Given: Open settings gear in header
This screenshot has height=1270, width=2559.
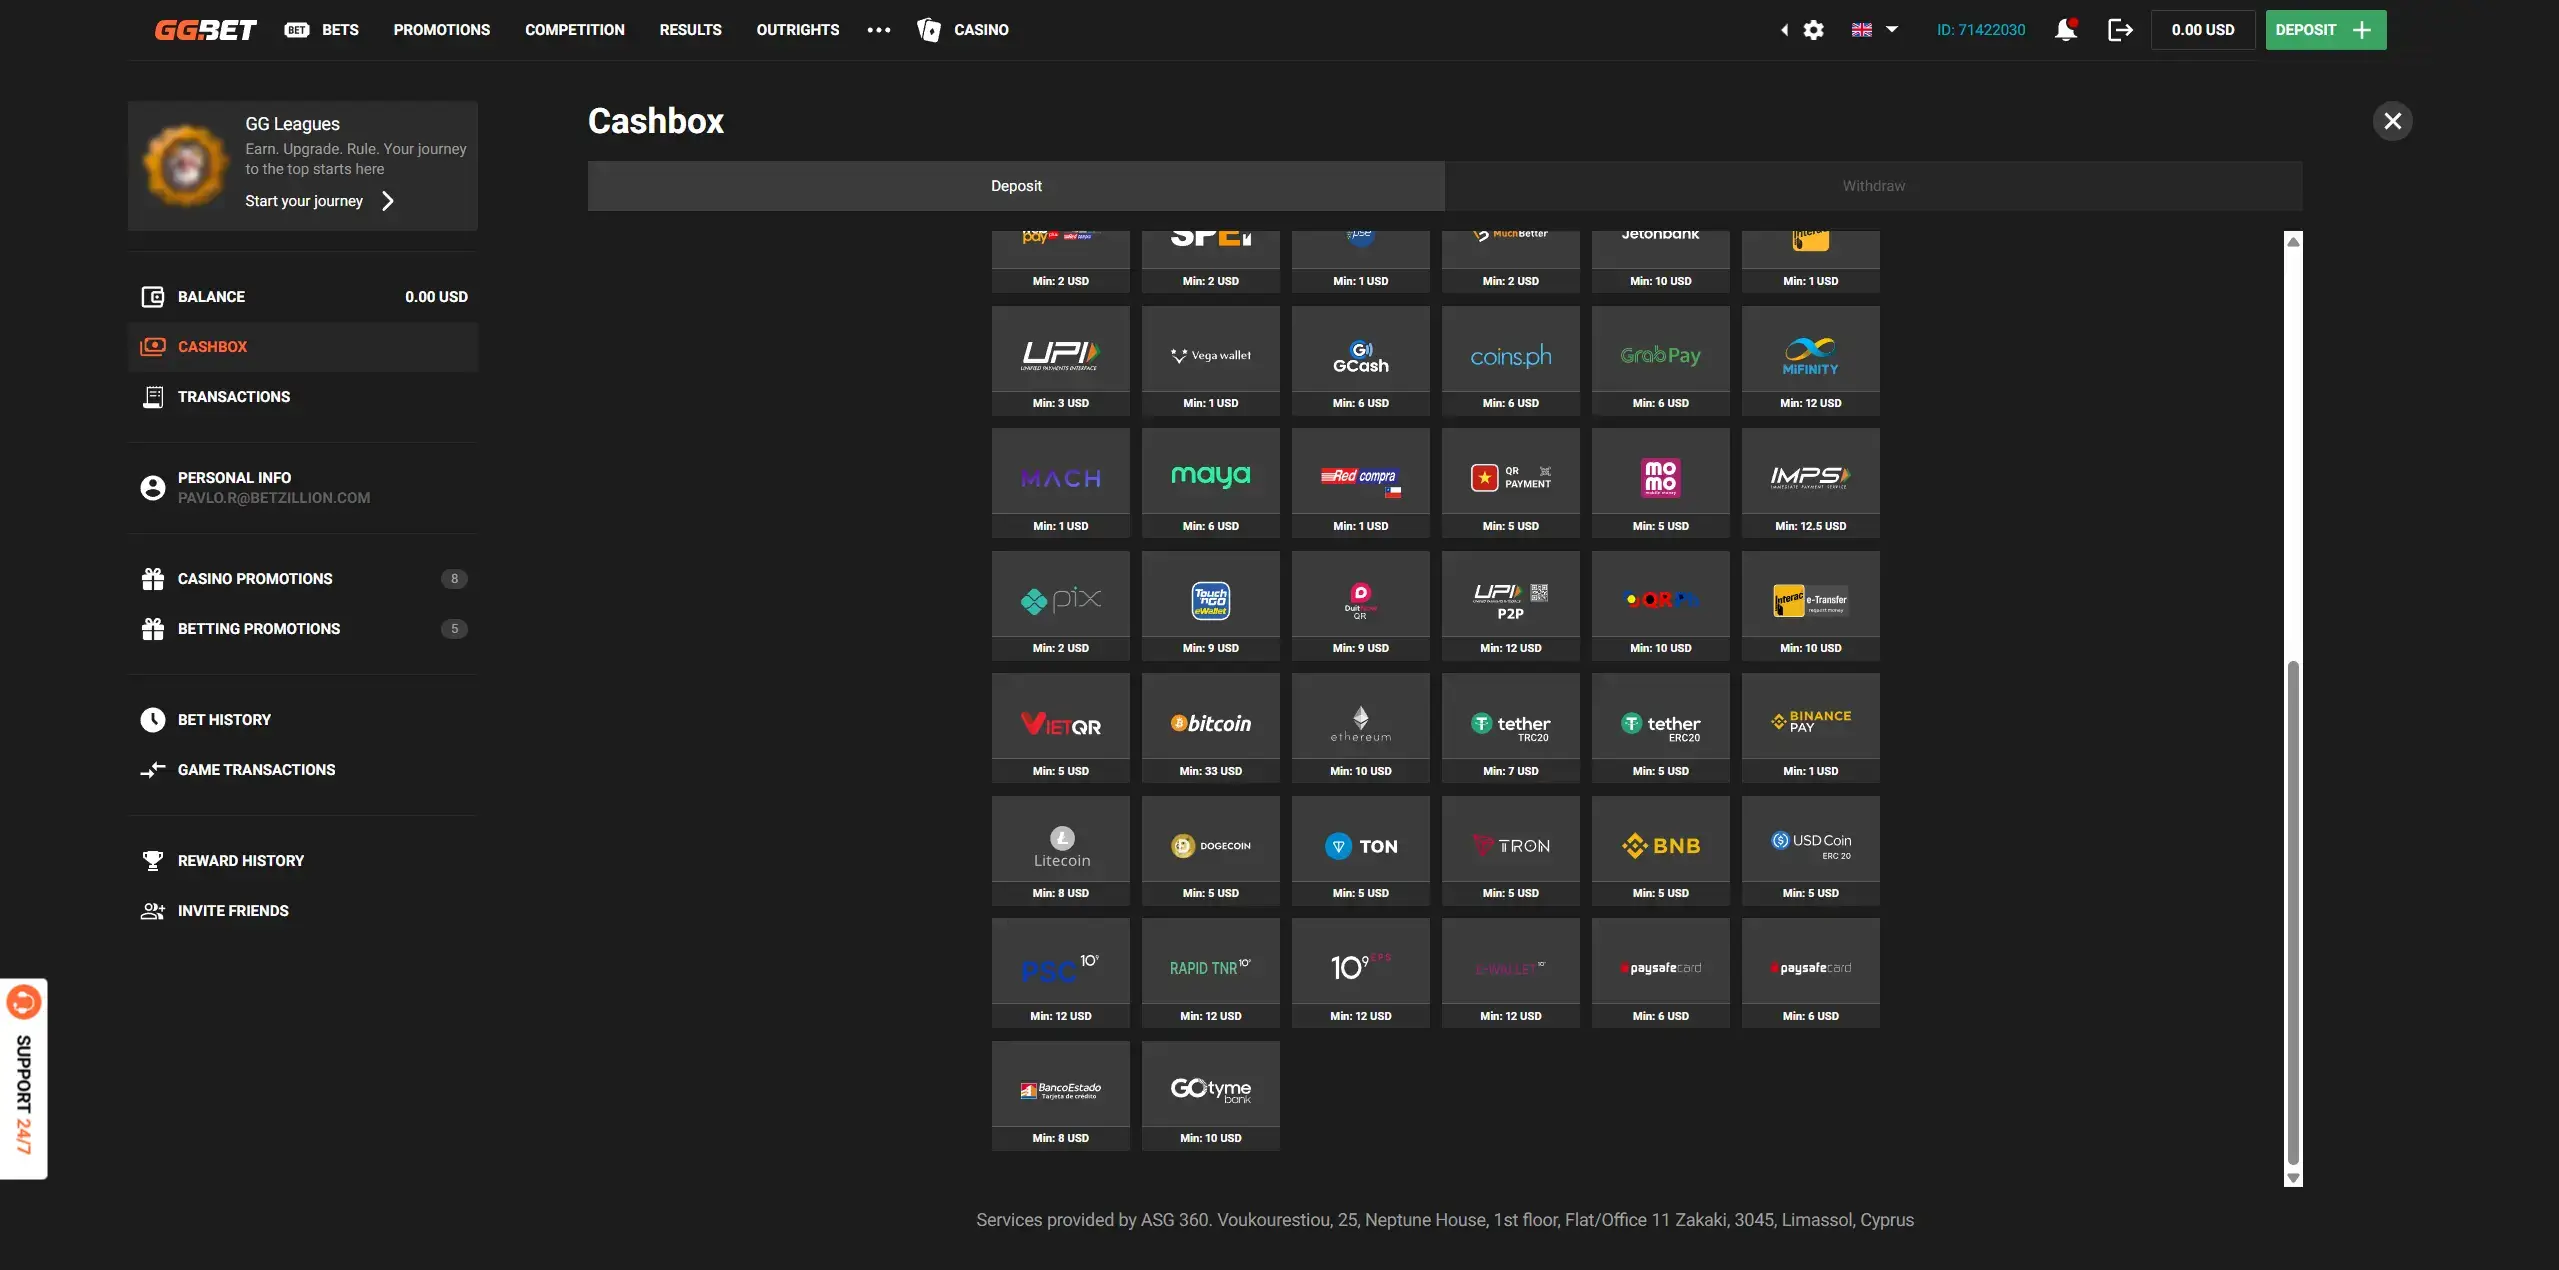Looking at the screenshot, I should pyautogui.click(x=1813, y=30).
